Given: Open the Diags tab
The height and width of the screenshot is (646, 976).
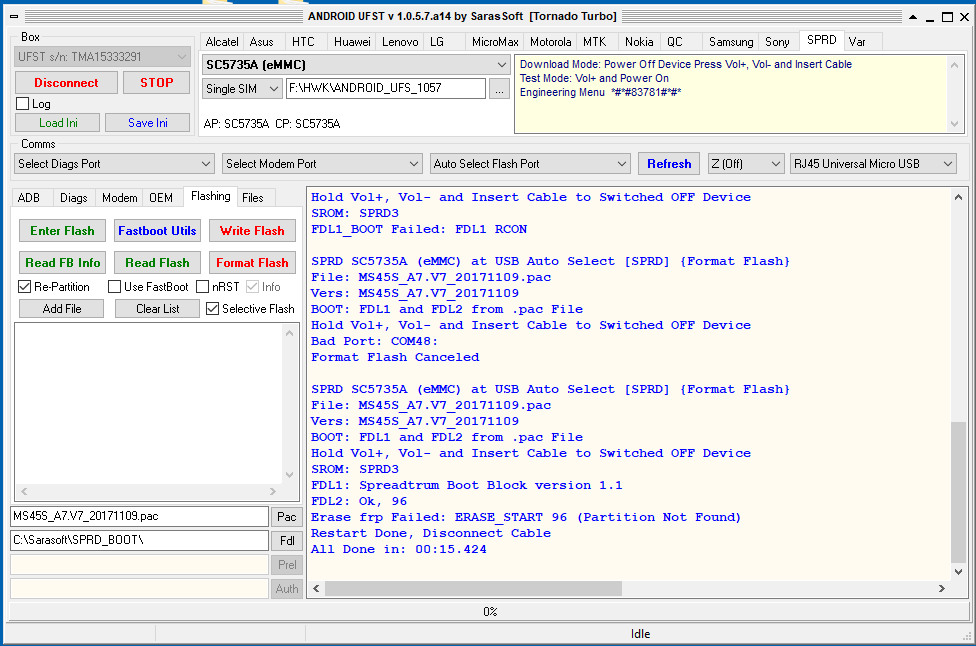Looking at the screenshot, I should [x=74, y=198].
